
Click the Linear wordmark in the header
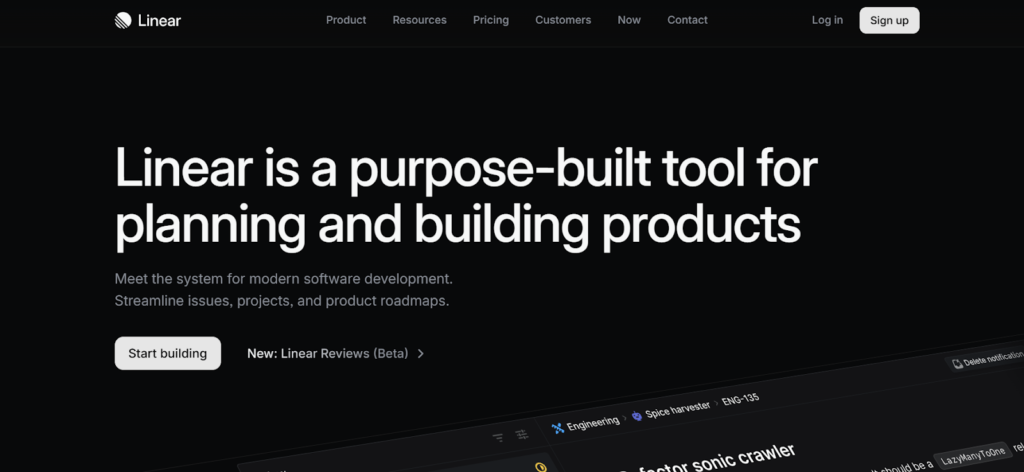point(159,20)
